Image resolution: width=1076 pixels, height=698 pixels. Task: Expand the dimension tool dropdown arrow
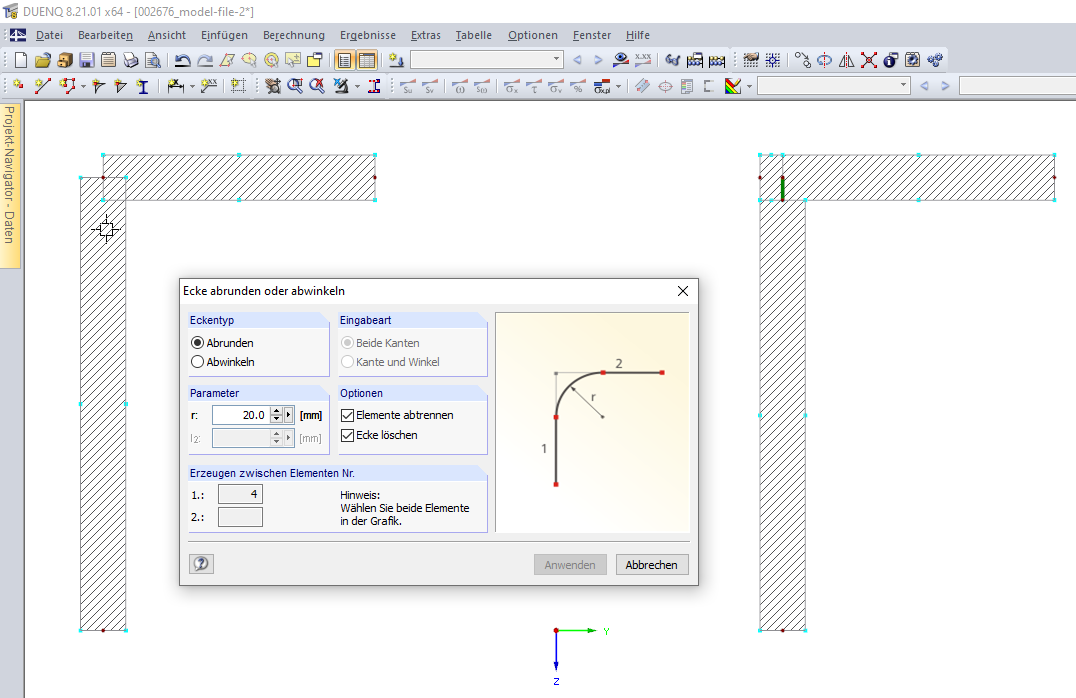[191, 86]
